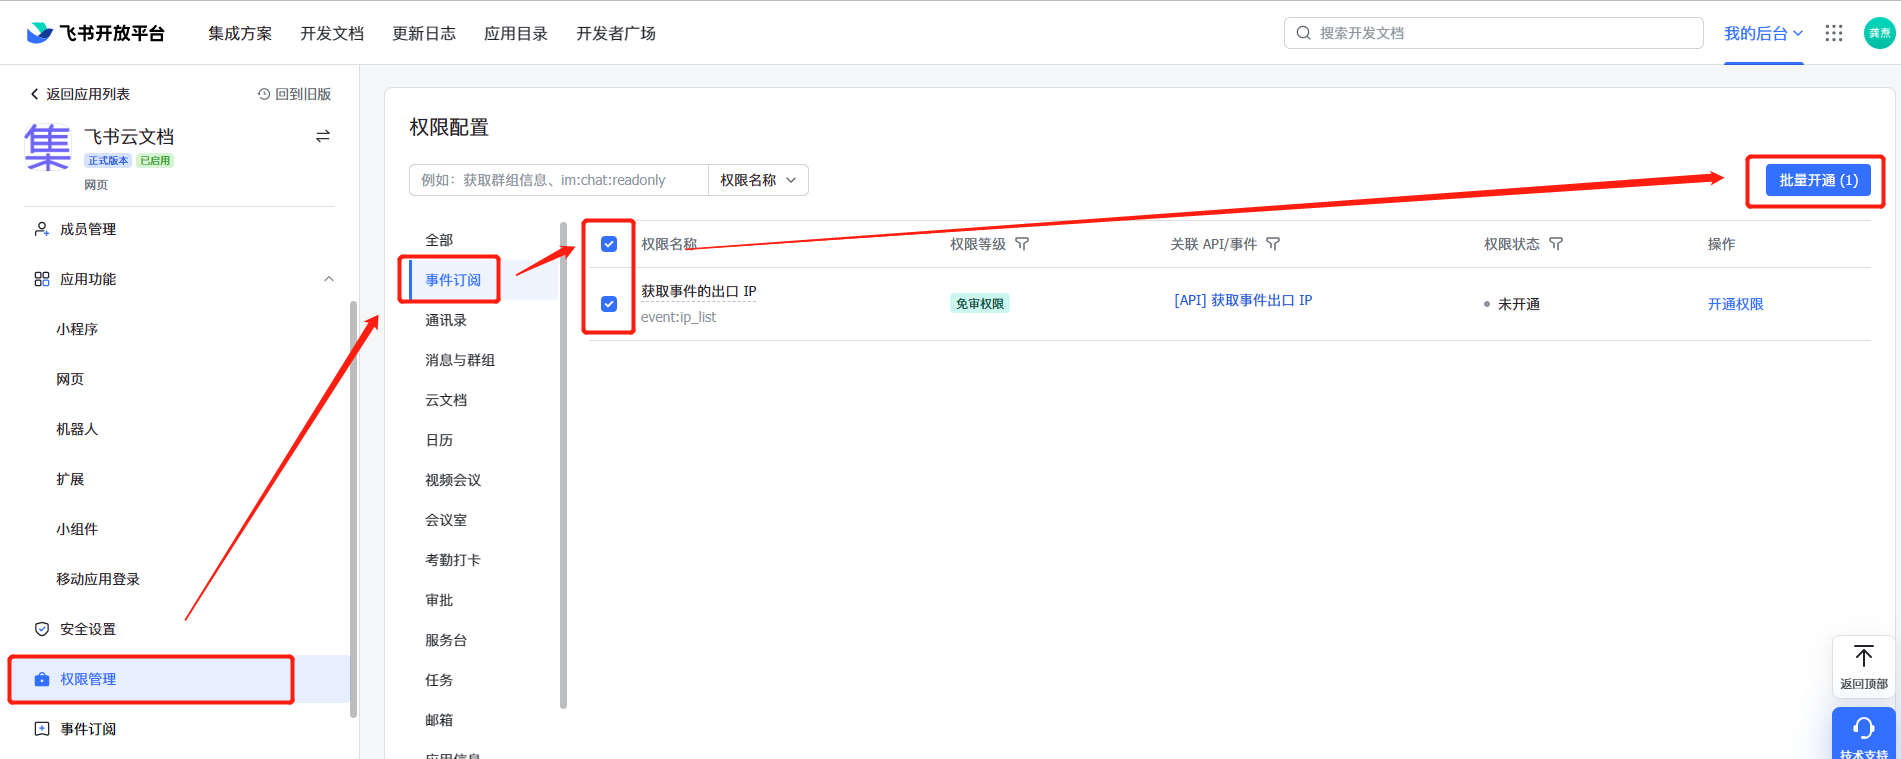Open 应用目录 in top navigation

pos(516,33)
